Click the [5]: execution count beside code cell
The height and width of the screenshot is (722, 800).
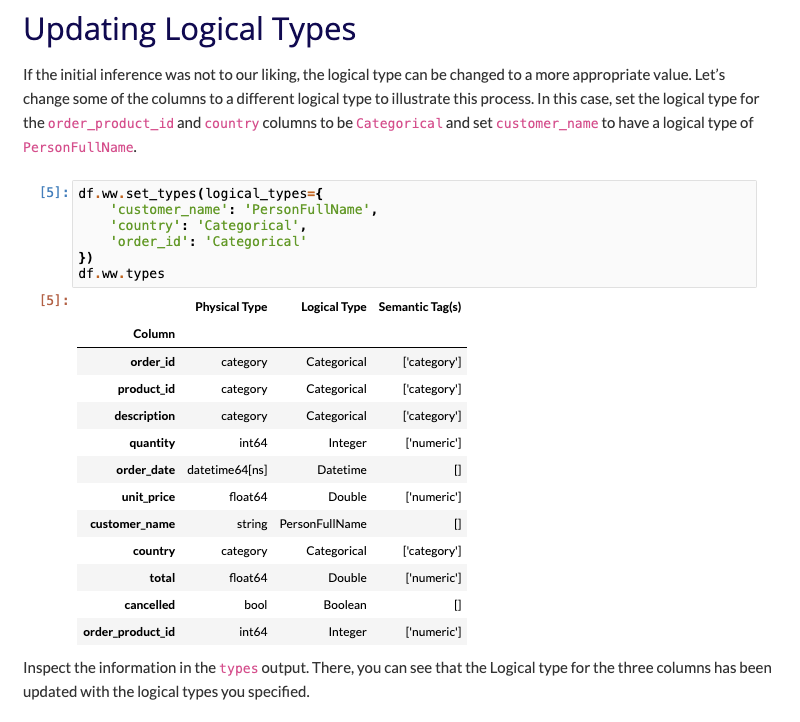[54, 193]
